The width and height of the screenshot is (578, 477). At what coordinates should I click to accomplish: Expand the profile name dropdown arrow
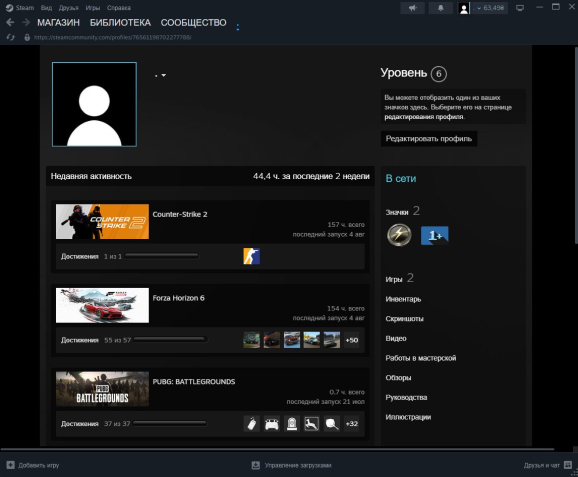pos(164,75)
